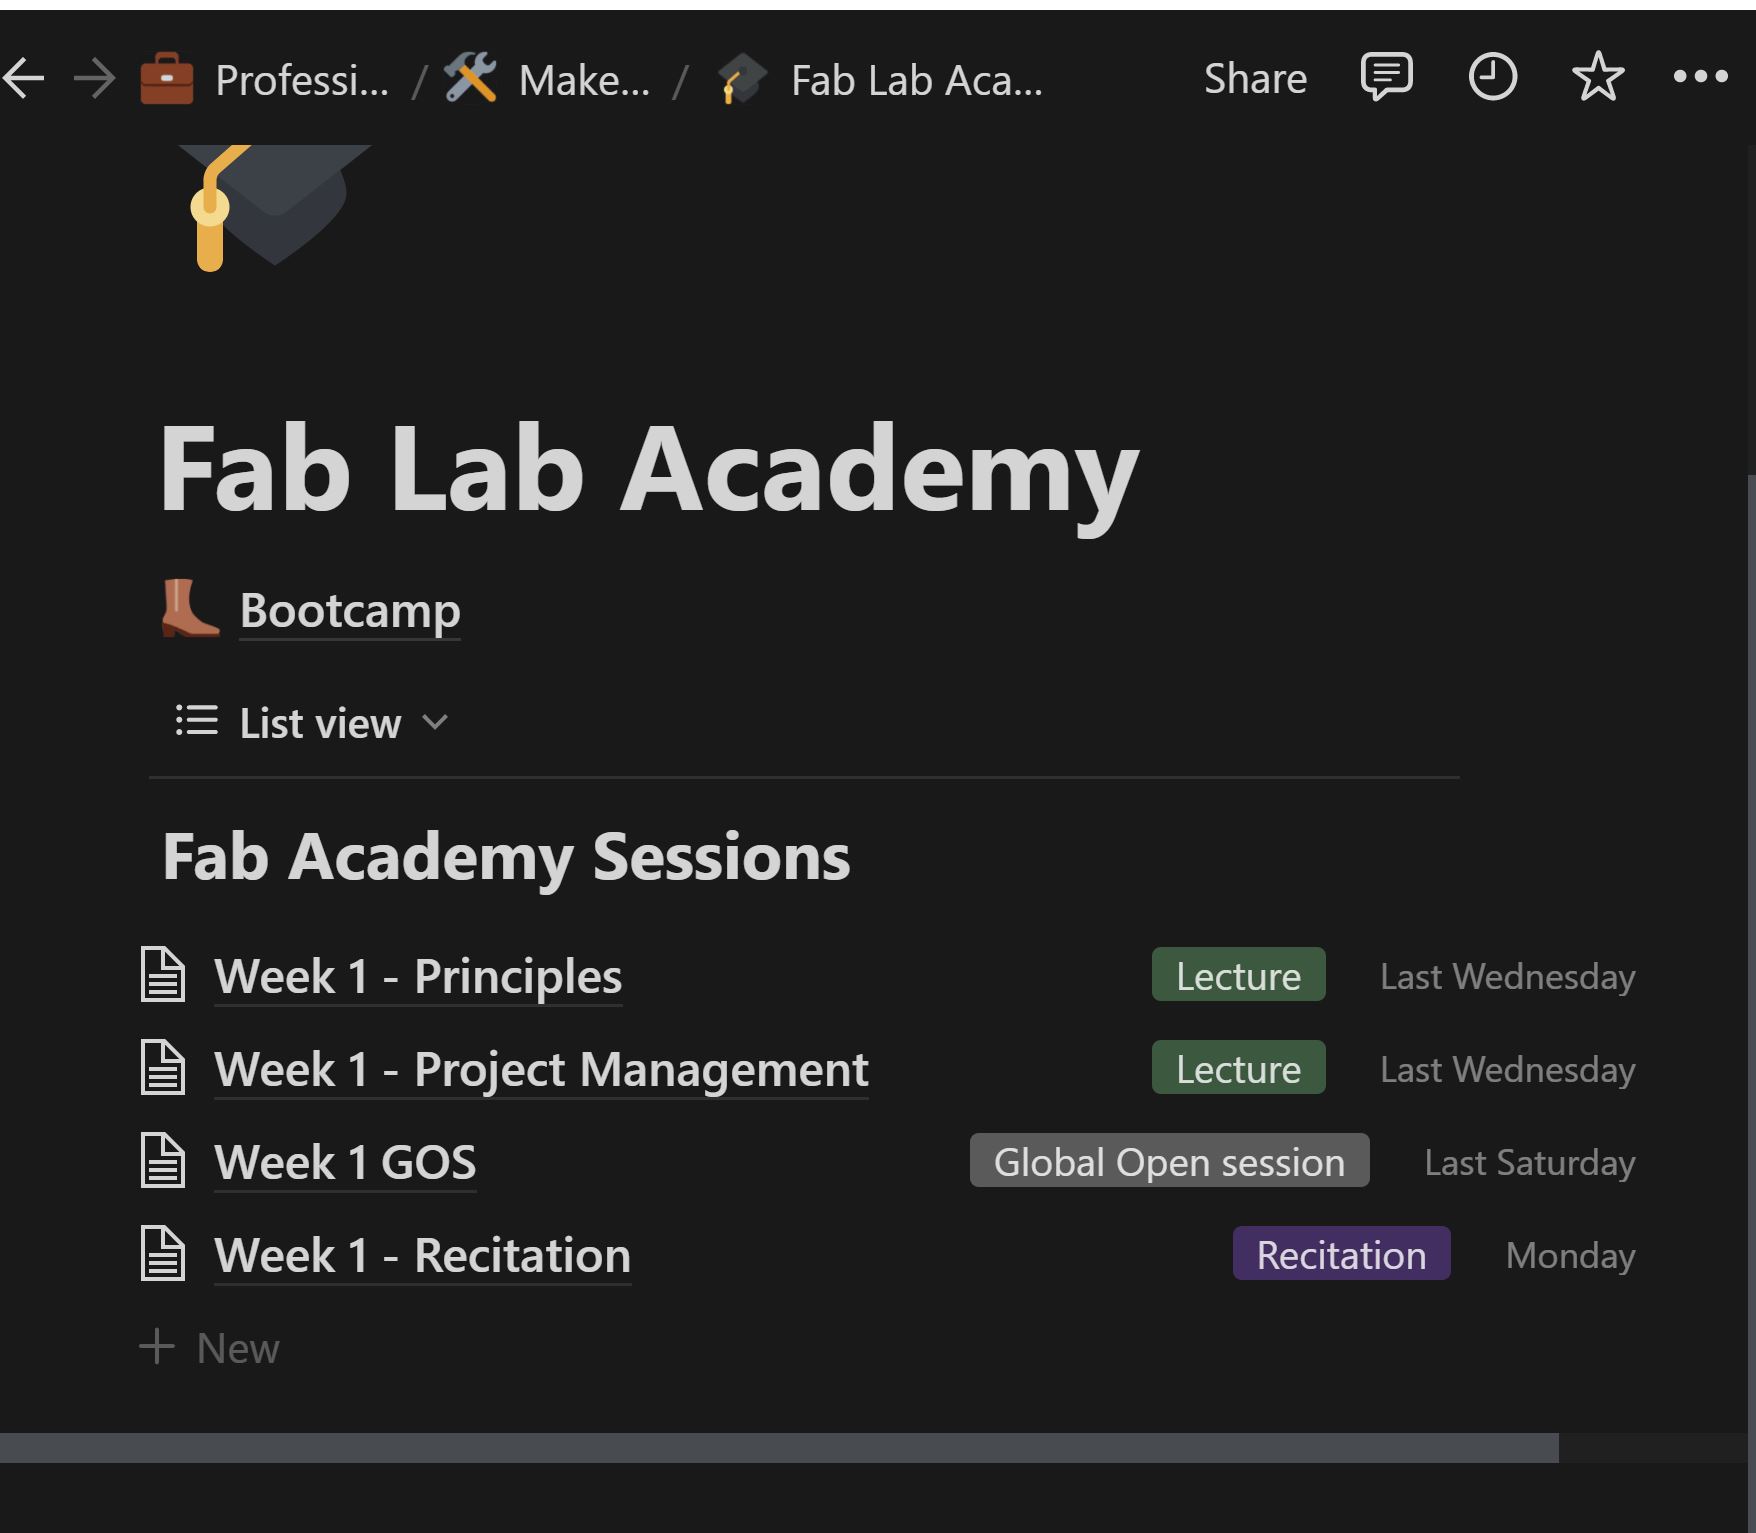Open the Bootcamp linked page
This screenshot has height=1533, width=1756.
[x=349, y=610]
